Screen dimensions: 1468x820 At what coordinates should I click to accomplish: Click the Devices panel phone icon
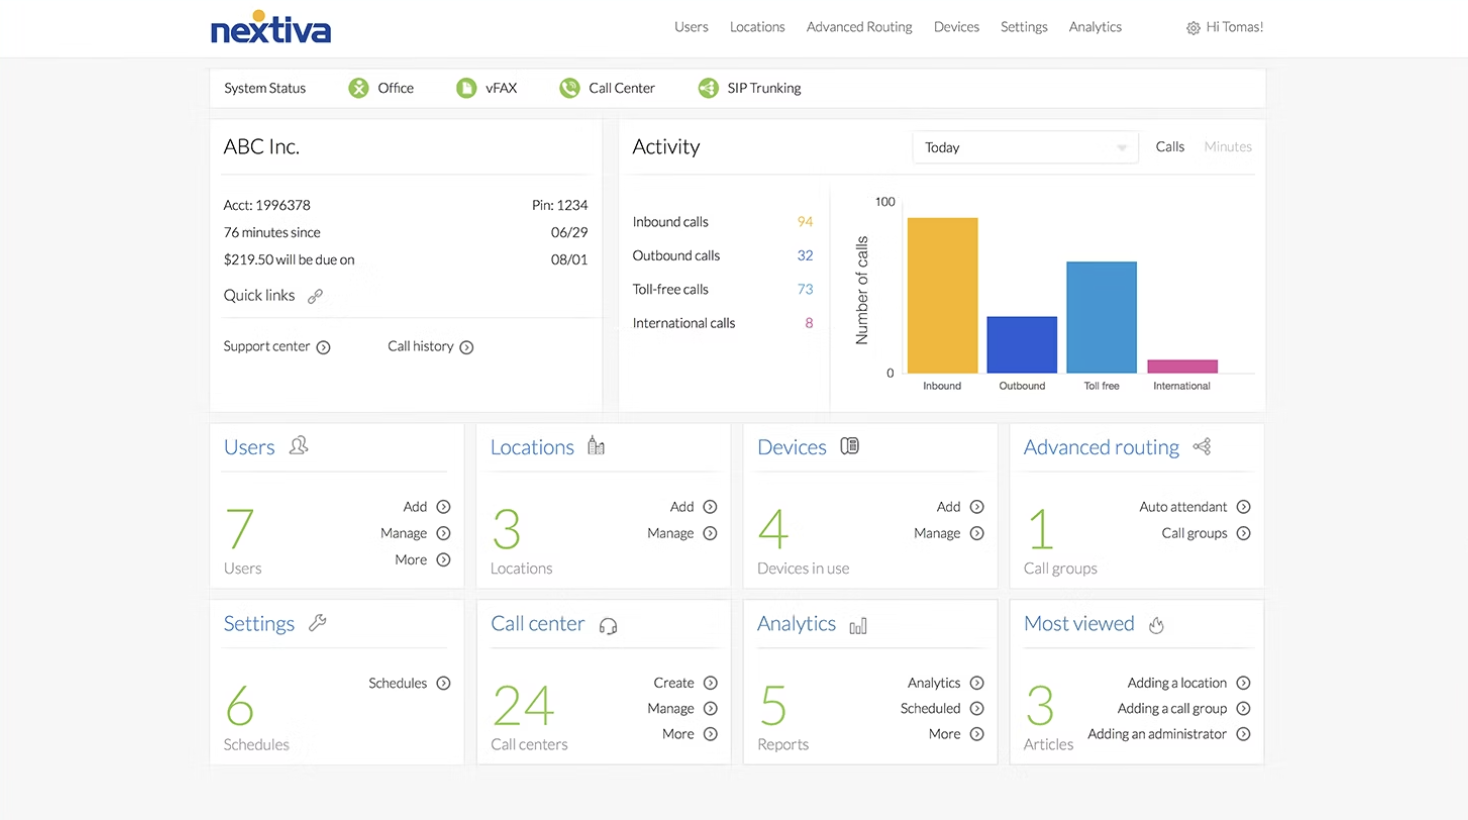coord(849,446)
